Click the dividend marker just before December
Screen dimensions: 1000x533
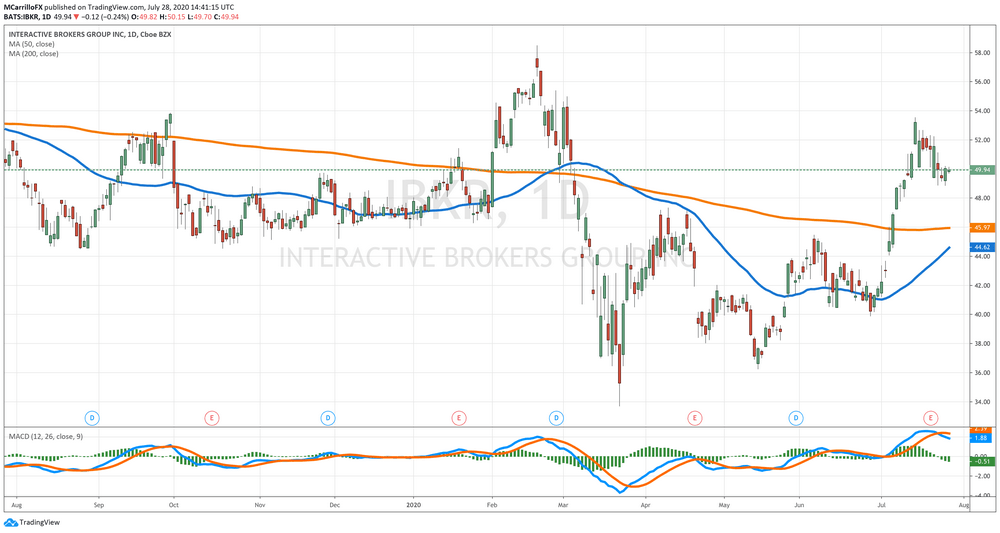[327, 418]
